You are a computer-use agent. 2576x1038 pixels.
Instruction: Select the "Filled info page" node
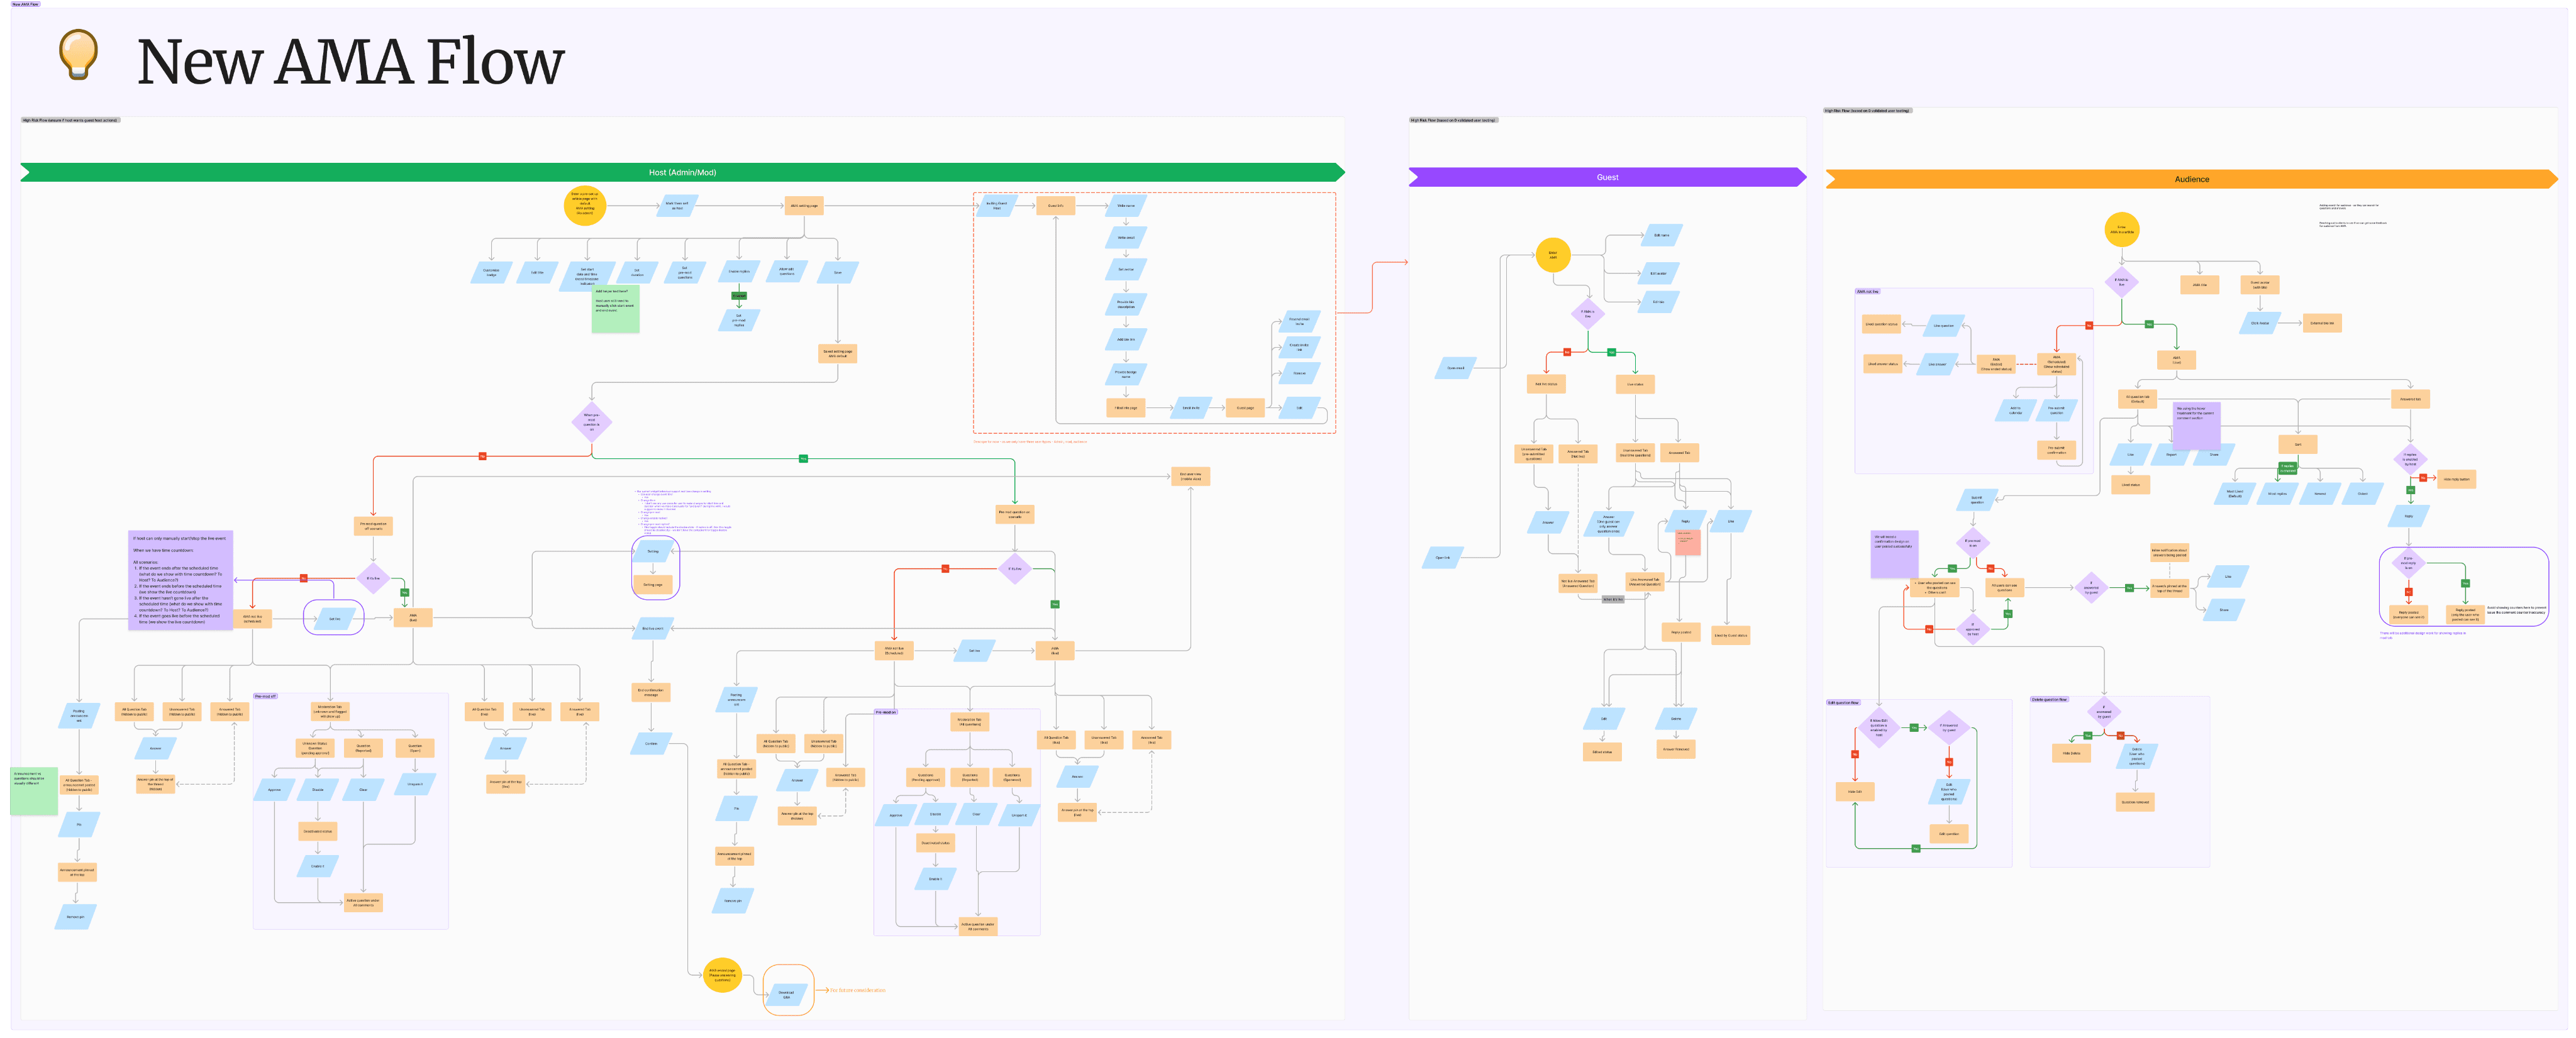coord(1126,408)
